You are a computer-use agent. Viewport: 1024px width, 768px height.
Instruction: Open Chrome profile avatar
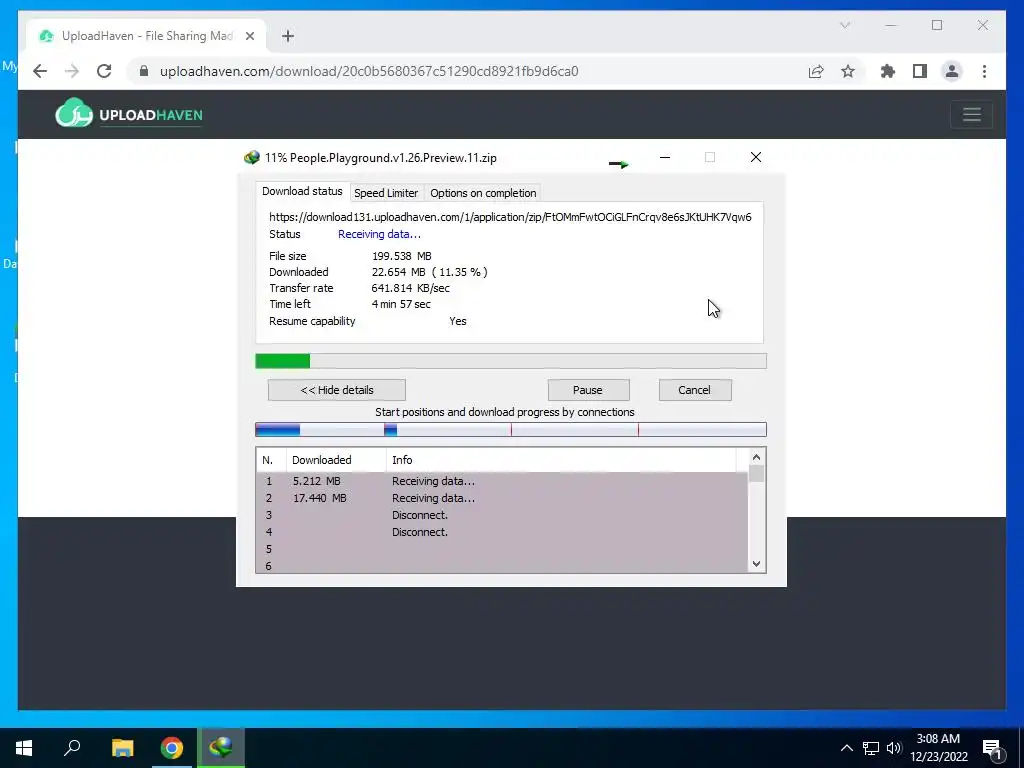[952, 71]
